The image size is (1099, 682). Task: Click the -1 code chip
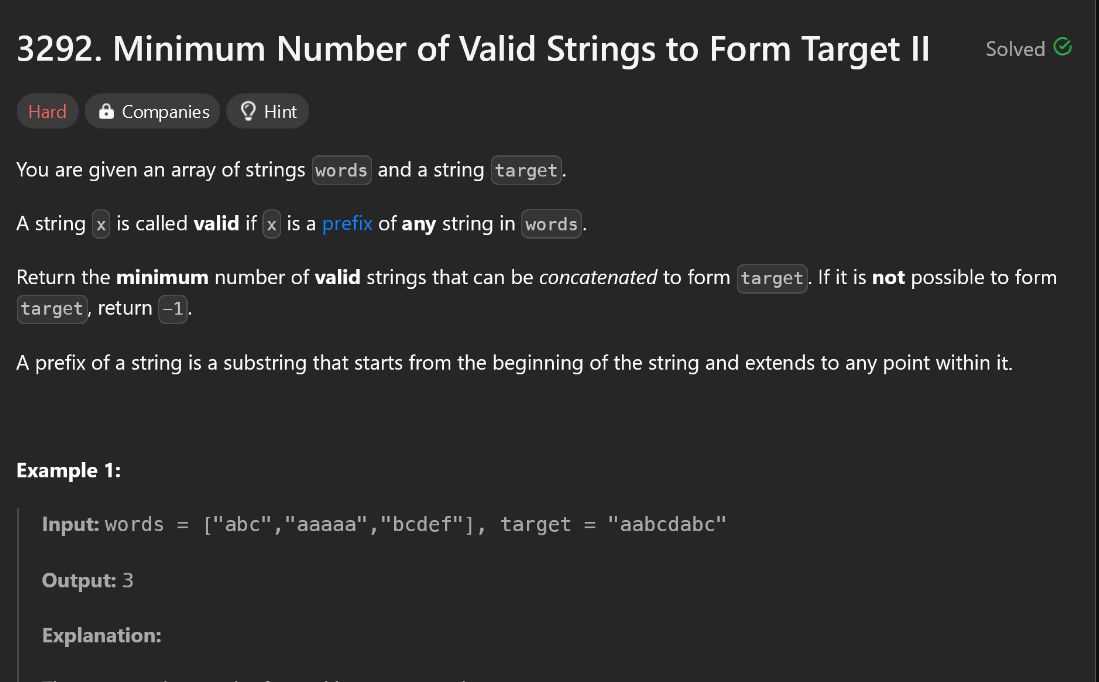[173, 309]
